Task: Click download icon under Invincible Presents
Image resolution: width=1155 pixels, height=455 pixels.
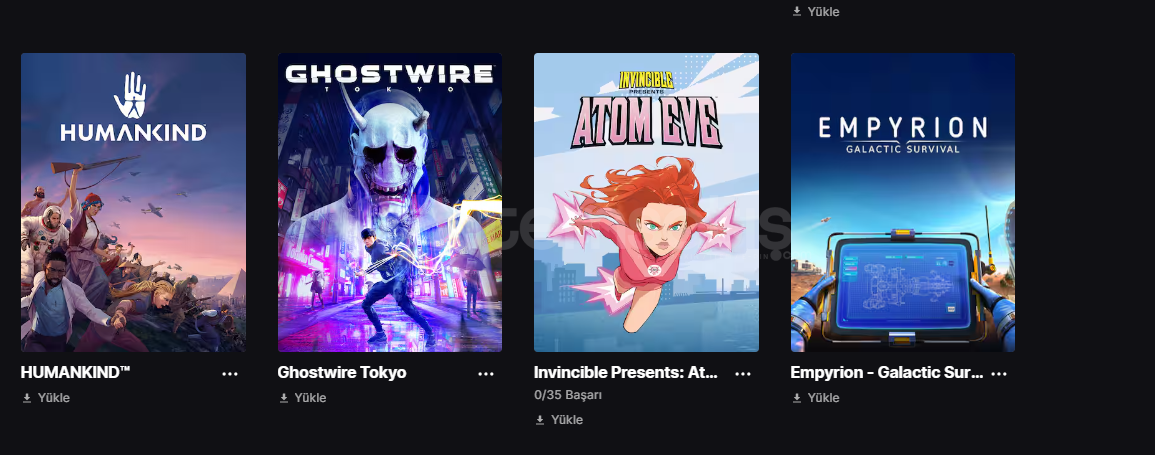Action: pos(540,420)
